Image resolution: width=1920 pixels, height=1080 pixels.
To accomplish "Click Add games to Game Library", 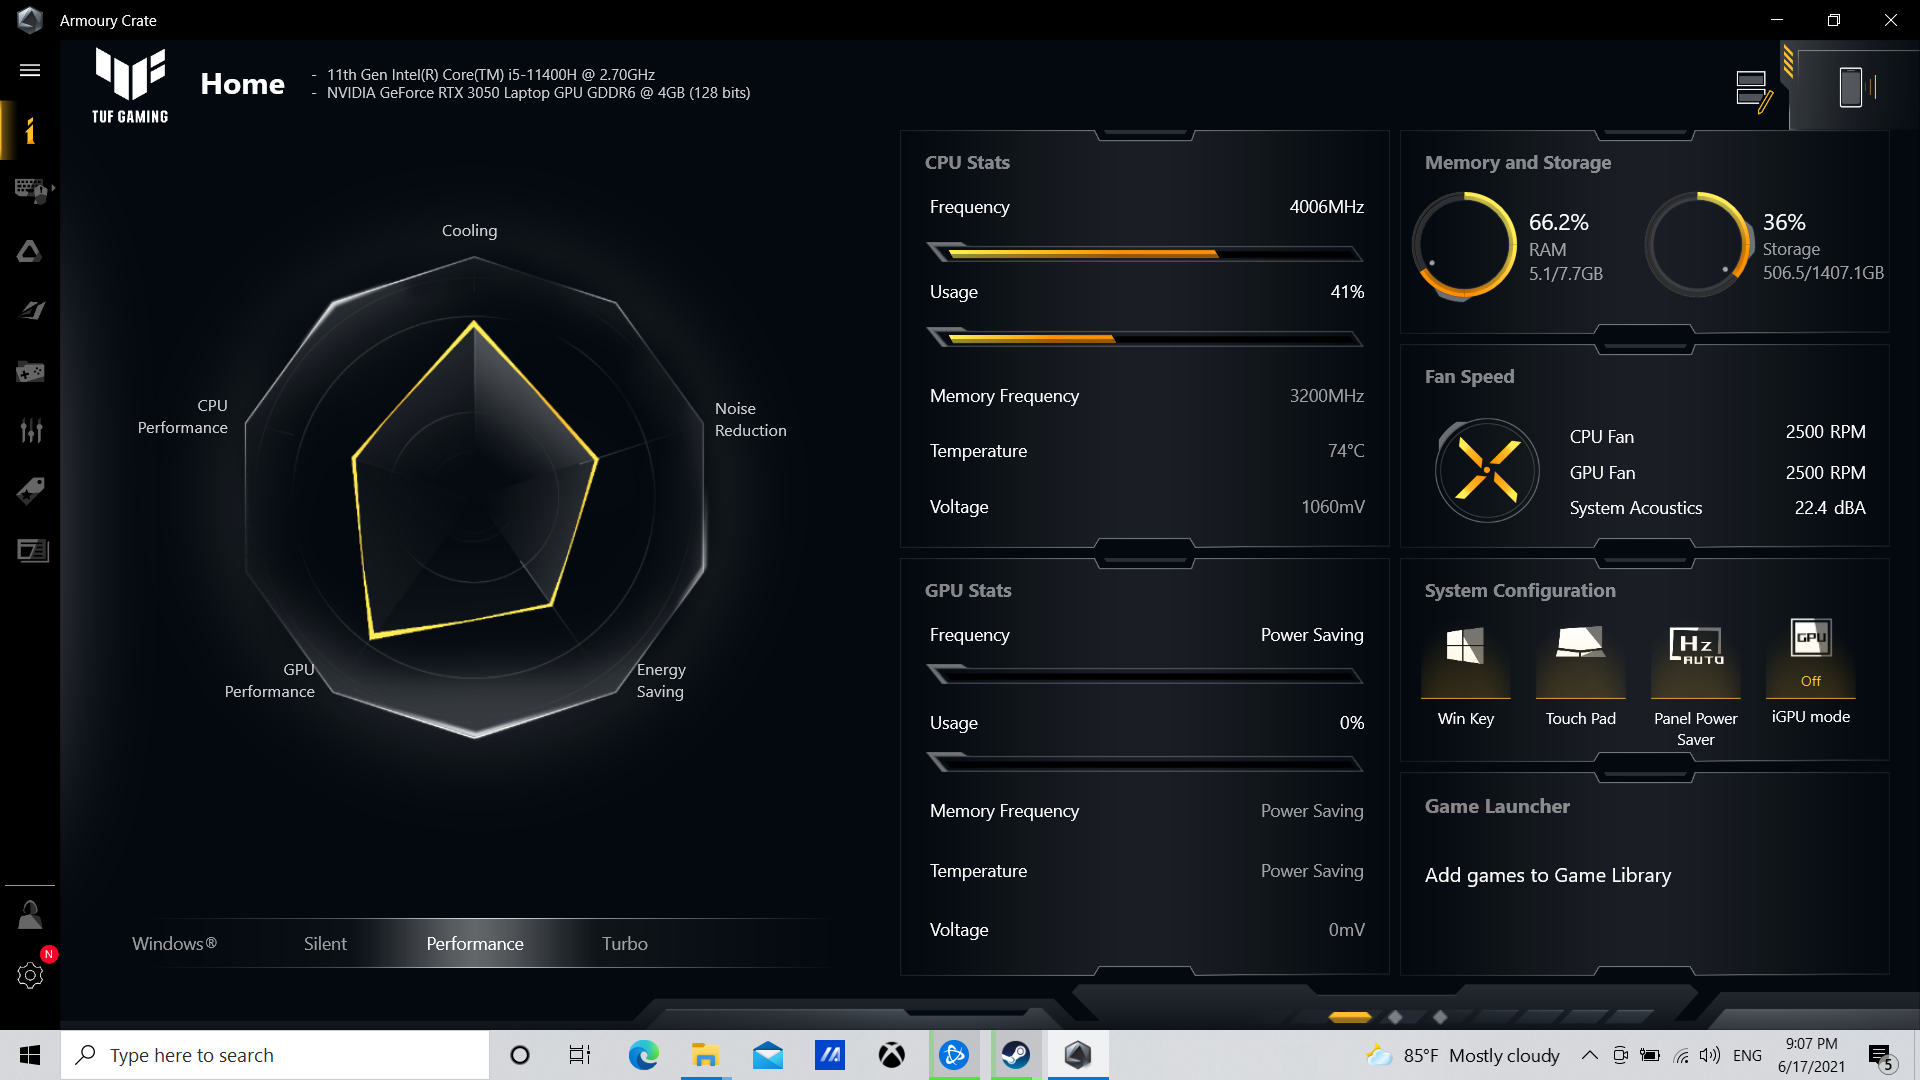I will click(x=1547, y=875).
